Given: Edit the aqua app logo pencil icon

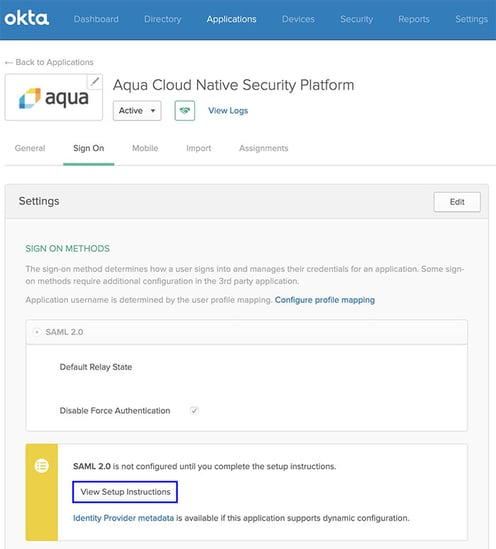Looking at the screenshot, I should tap(95, 82).
